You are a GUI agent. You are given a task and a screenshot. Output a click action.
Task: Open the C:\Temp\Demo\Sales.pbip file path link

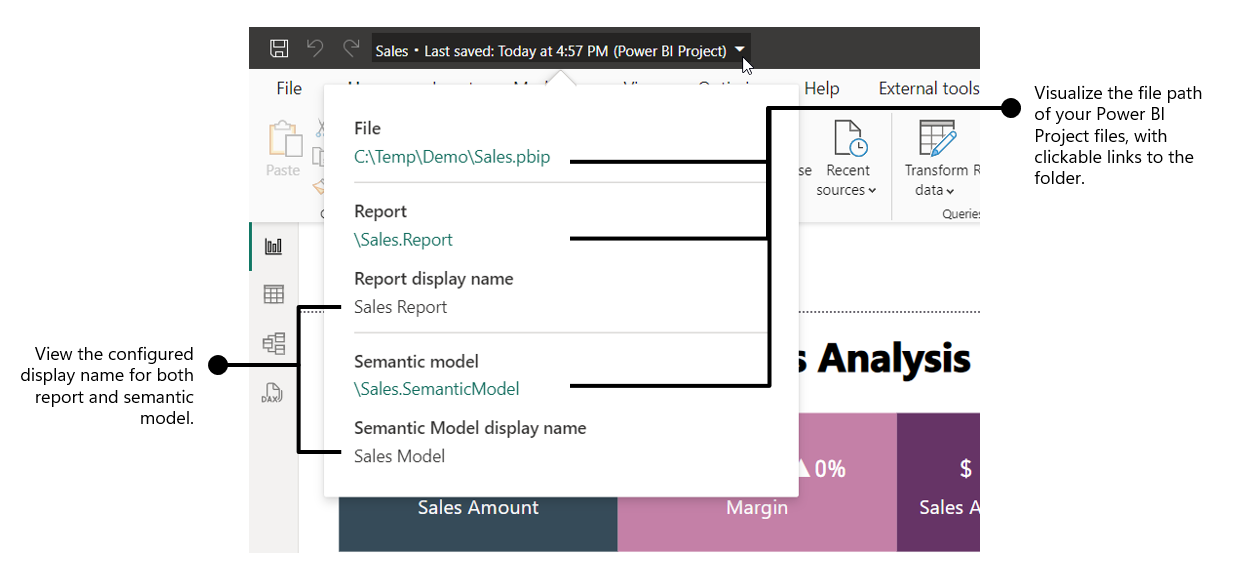pyautogui.click(x=452, y=157)
